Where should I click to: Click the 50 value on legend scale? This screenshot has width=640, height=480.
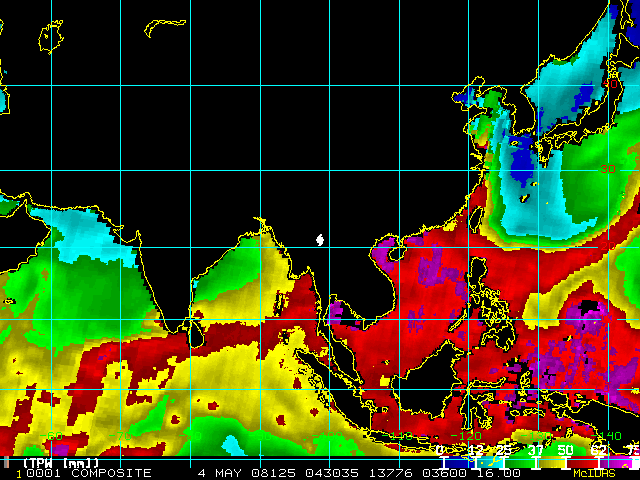pos(565,450)
